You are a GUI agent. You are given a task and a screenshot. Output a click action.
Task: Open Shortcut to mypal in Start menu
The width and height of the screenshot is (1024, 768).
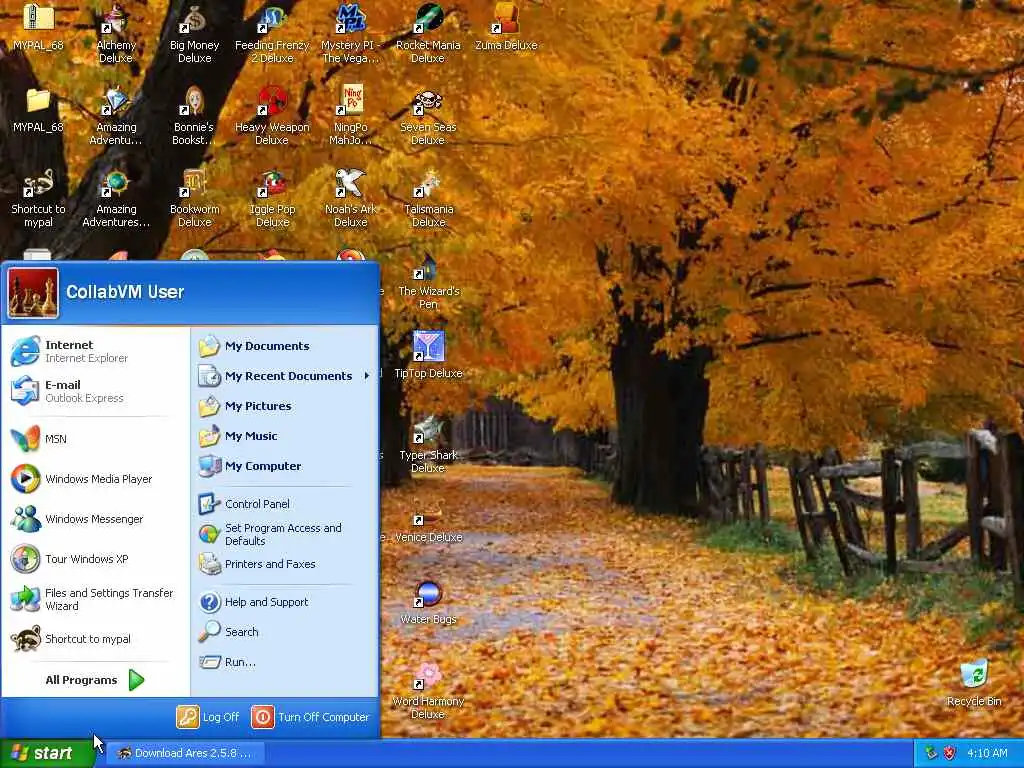tap(95, 639)
